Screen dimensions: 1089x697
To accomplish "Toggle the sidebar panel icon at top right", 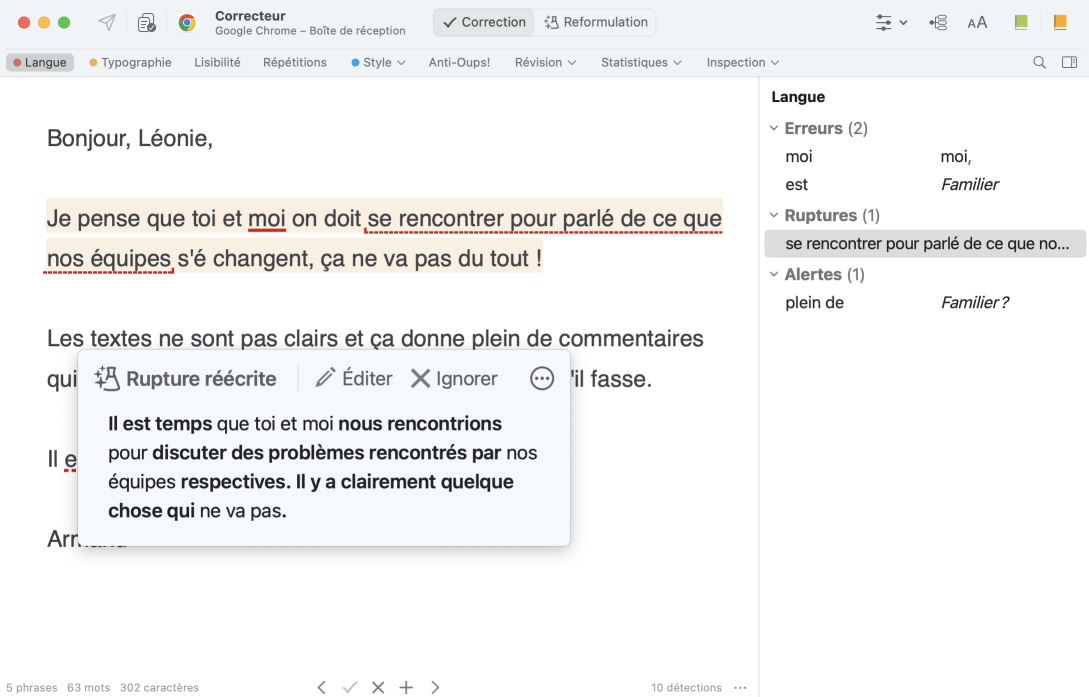I will click(x=1068, y=62).
